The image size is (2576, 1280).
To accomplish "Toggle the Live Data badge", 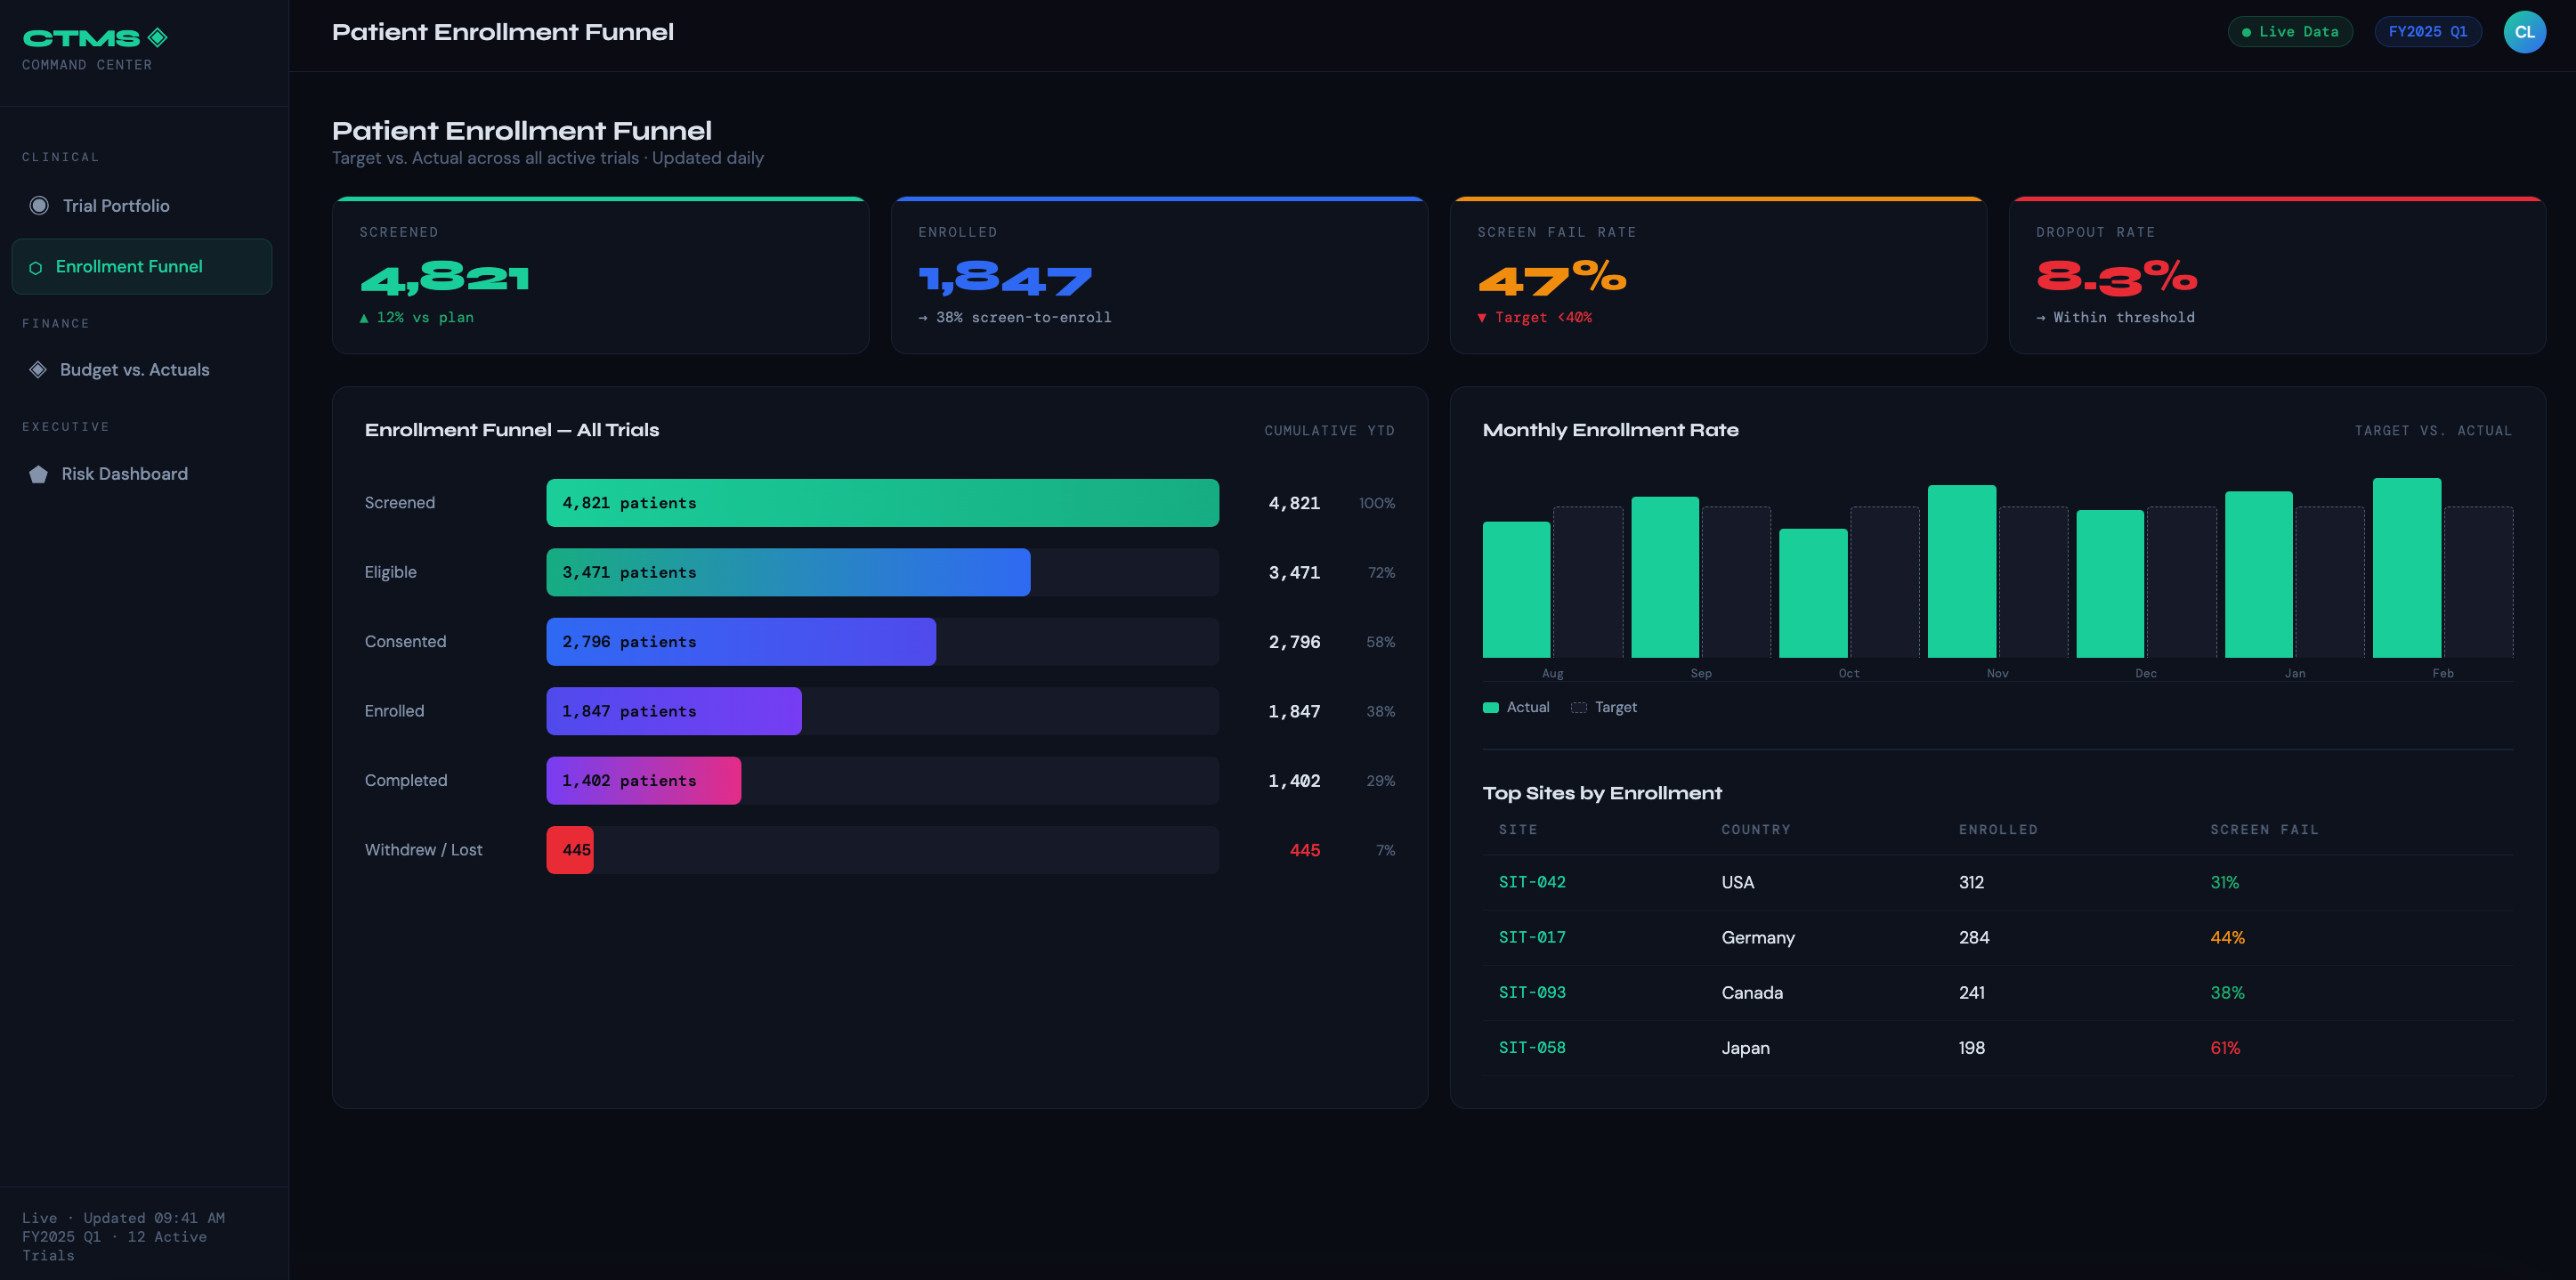I will (2290, 31).
